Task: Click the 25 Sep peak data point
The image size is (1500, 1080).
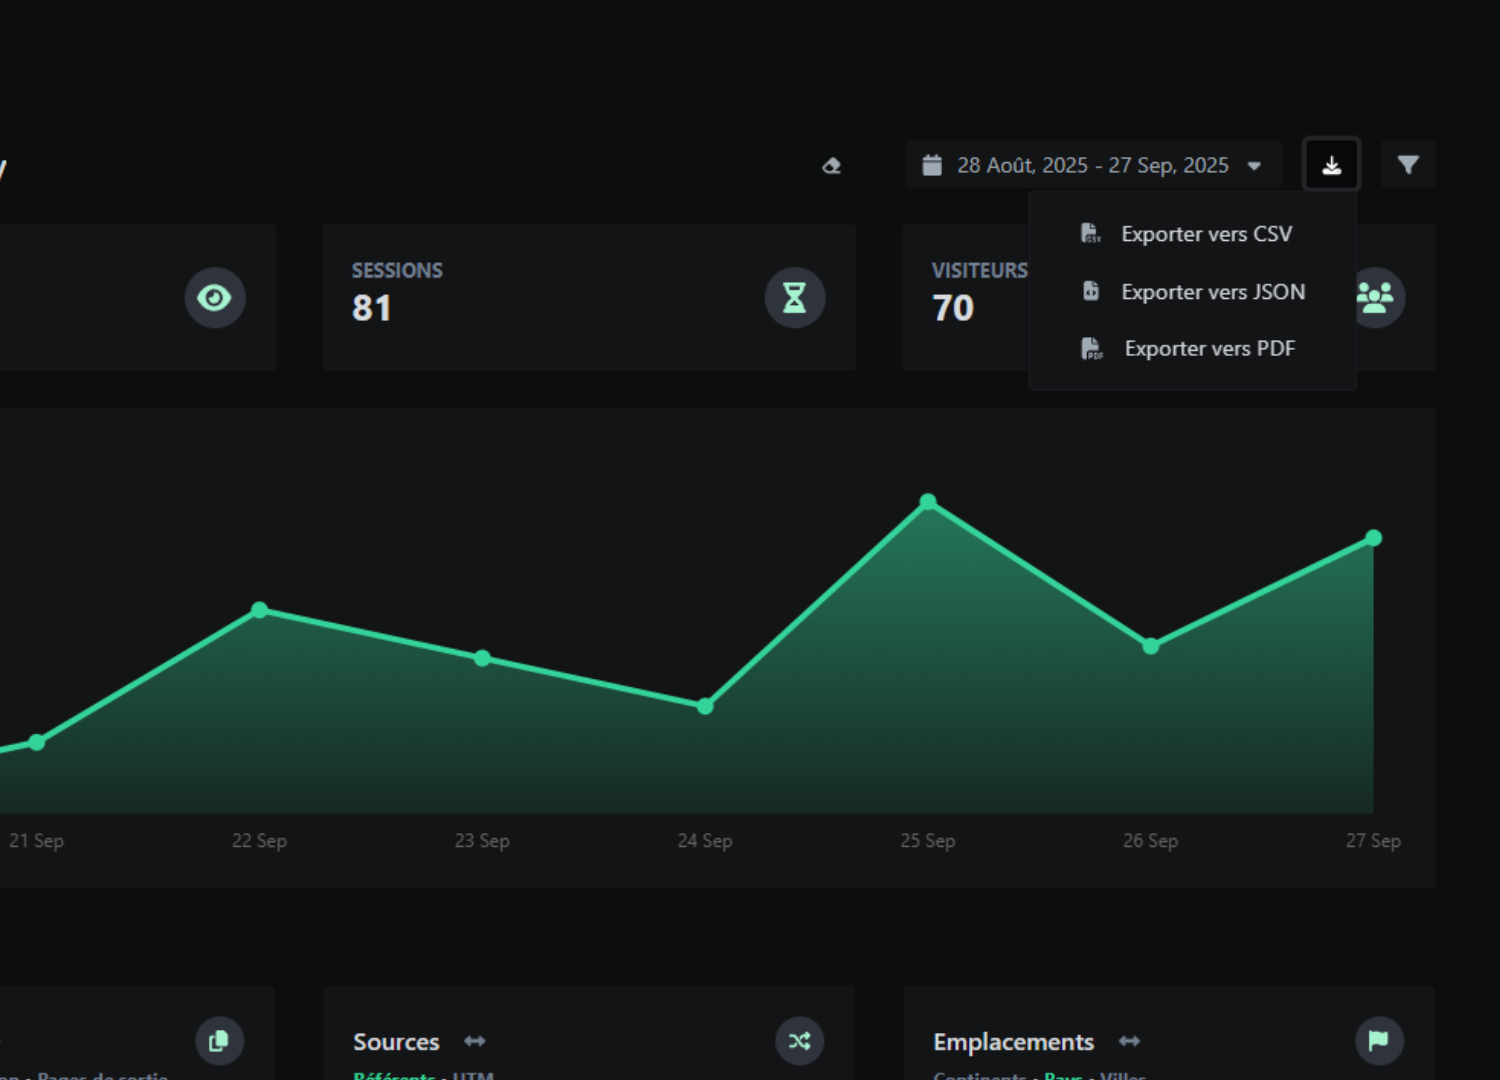Action: pos(928,502)
